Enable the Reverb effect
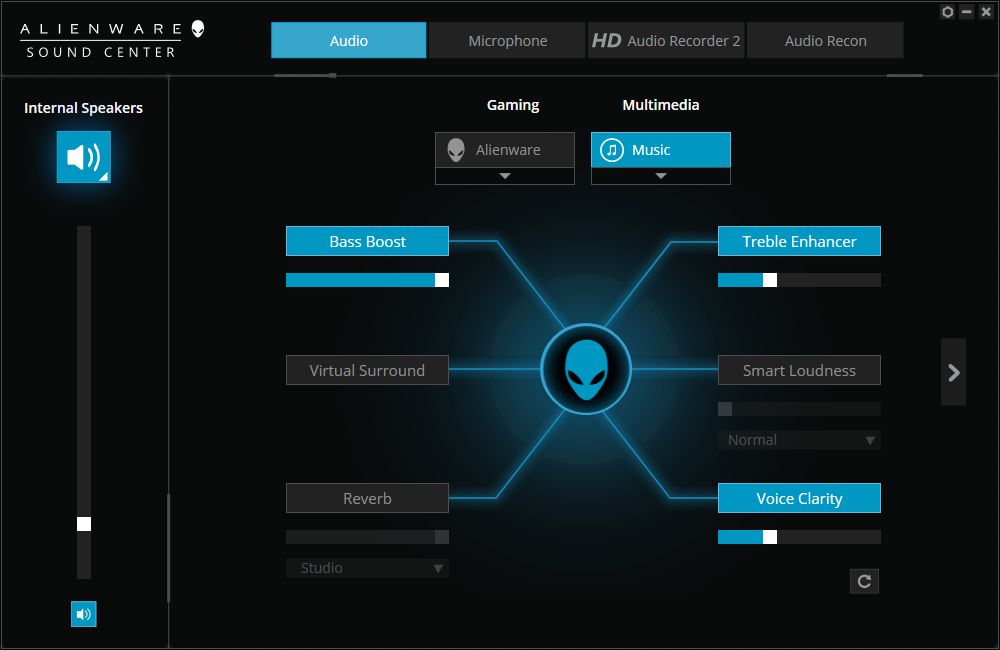 pyautogui.click(x=367, y=498)
